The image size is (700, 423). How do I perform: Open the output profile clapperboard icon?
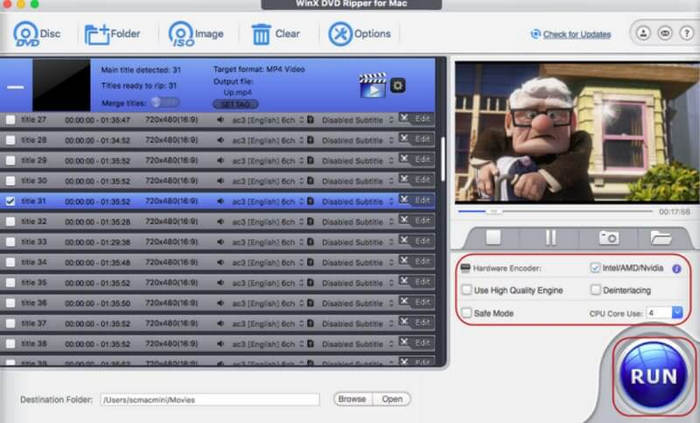(x=373, y=85)
